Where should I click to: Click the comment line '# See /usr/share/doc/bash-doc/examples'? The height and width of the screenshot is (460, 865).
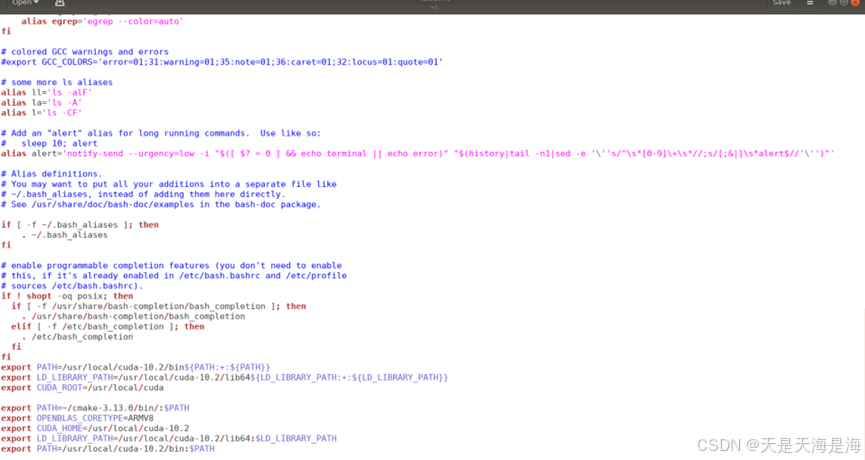pyautogui.click(x=161, y=204)
